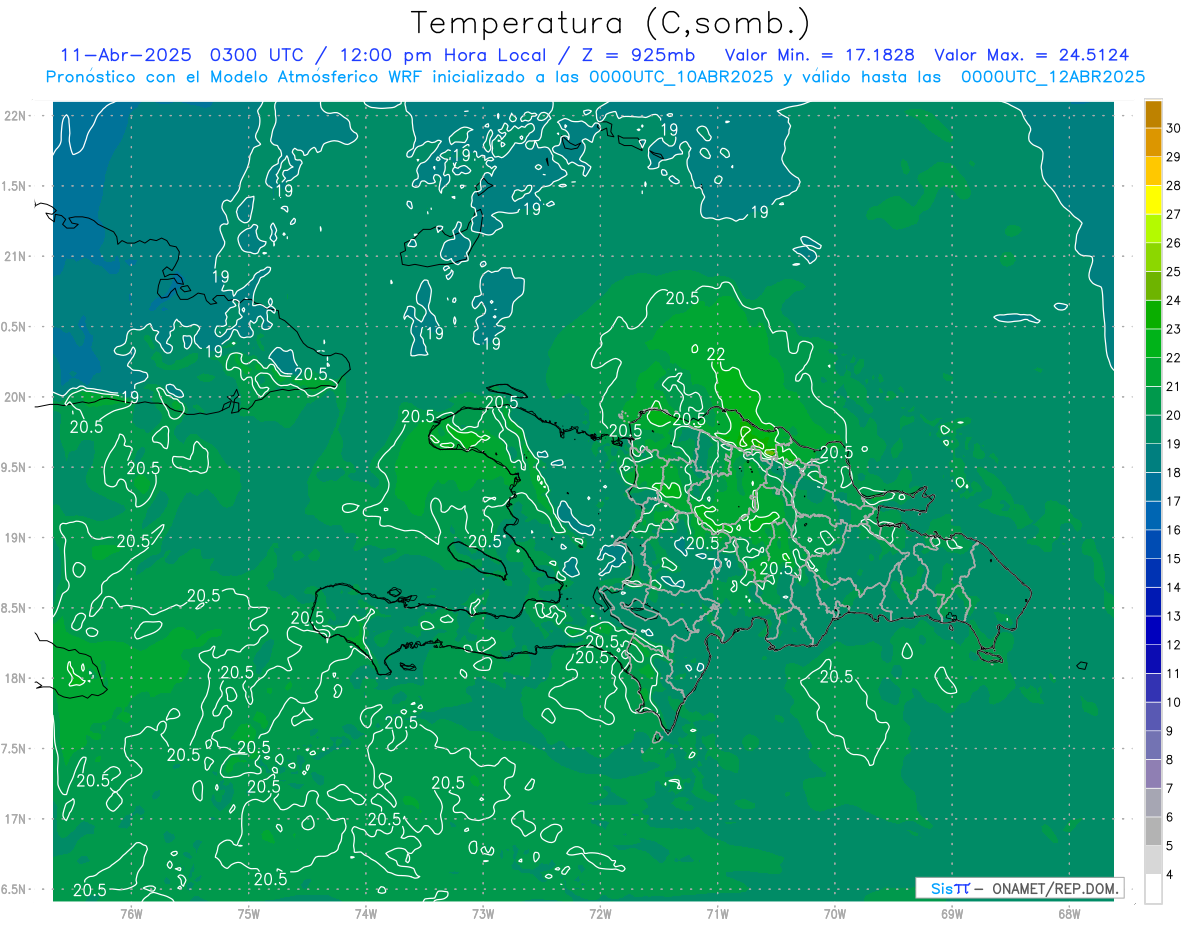Pick the orange swatch above 30 on the scale
The height and width of the screenshot is (927, 1200).
click(x=1153, y=114)
